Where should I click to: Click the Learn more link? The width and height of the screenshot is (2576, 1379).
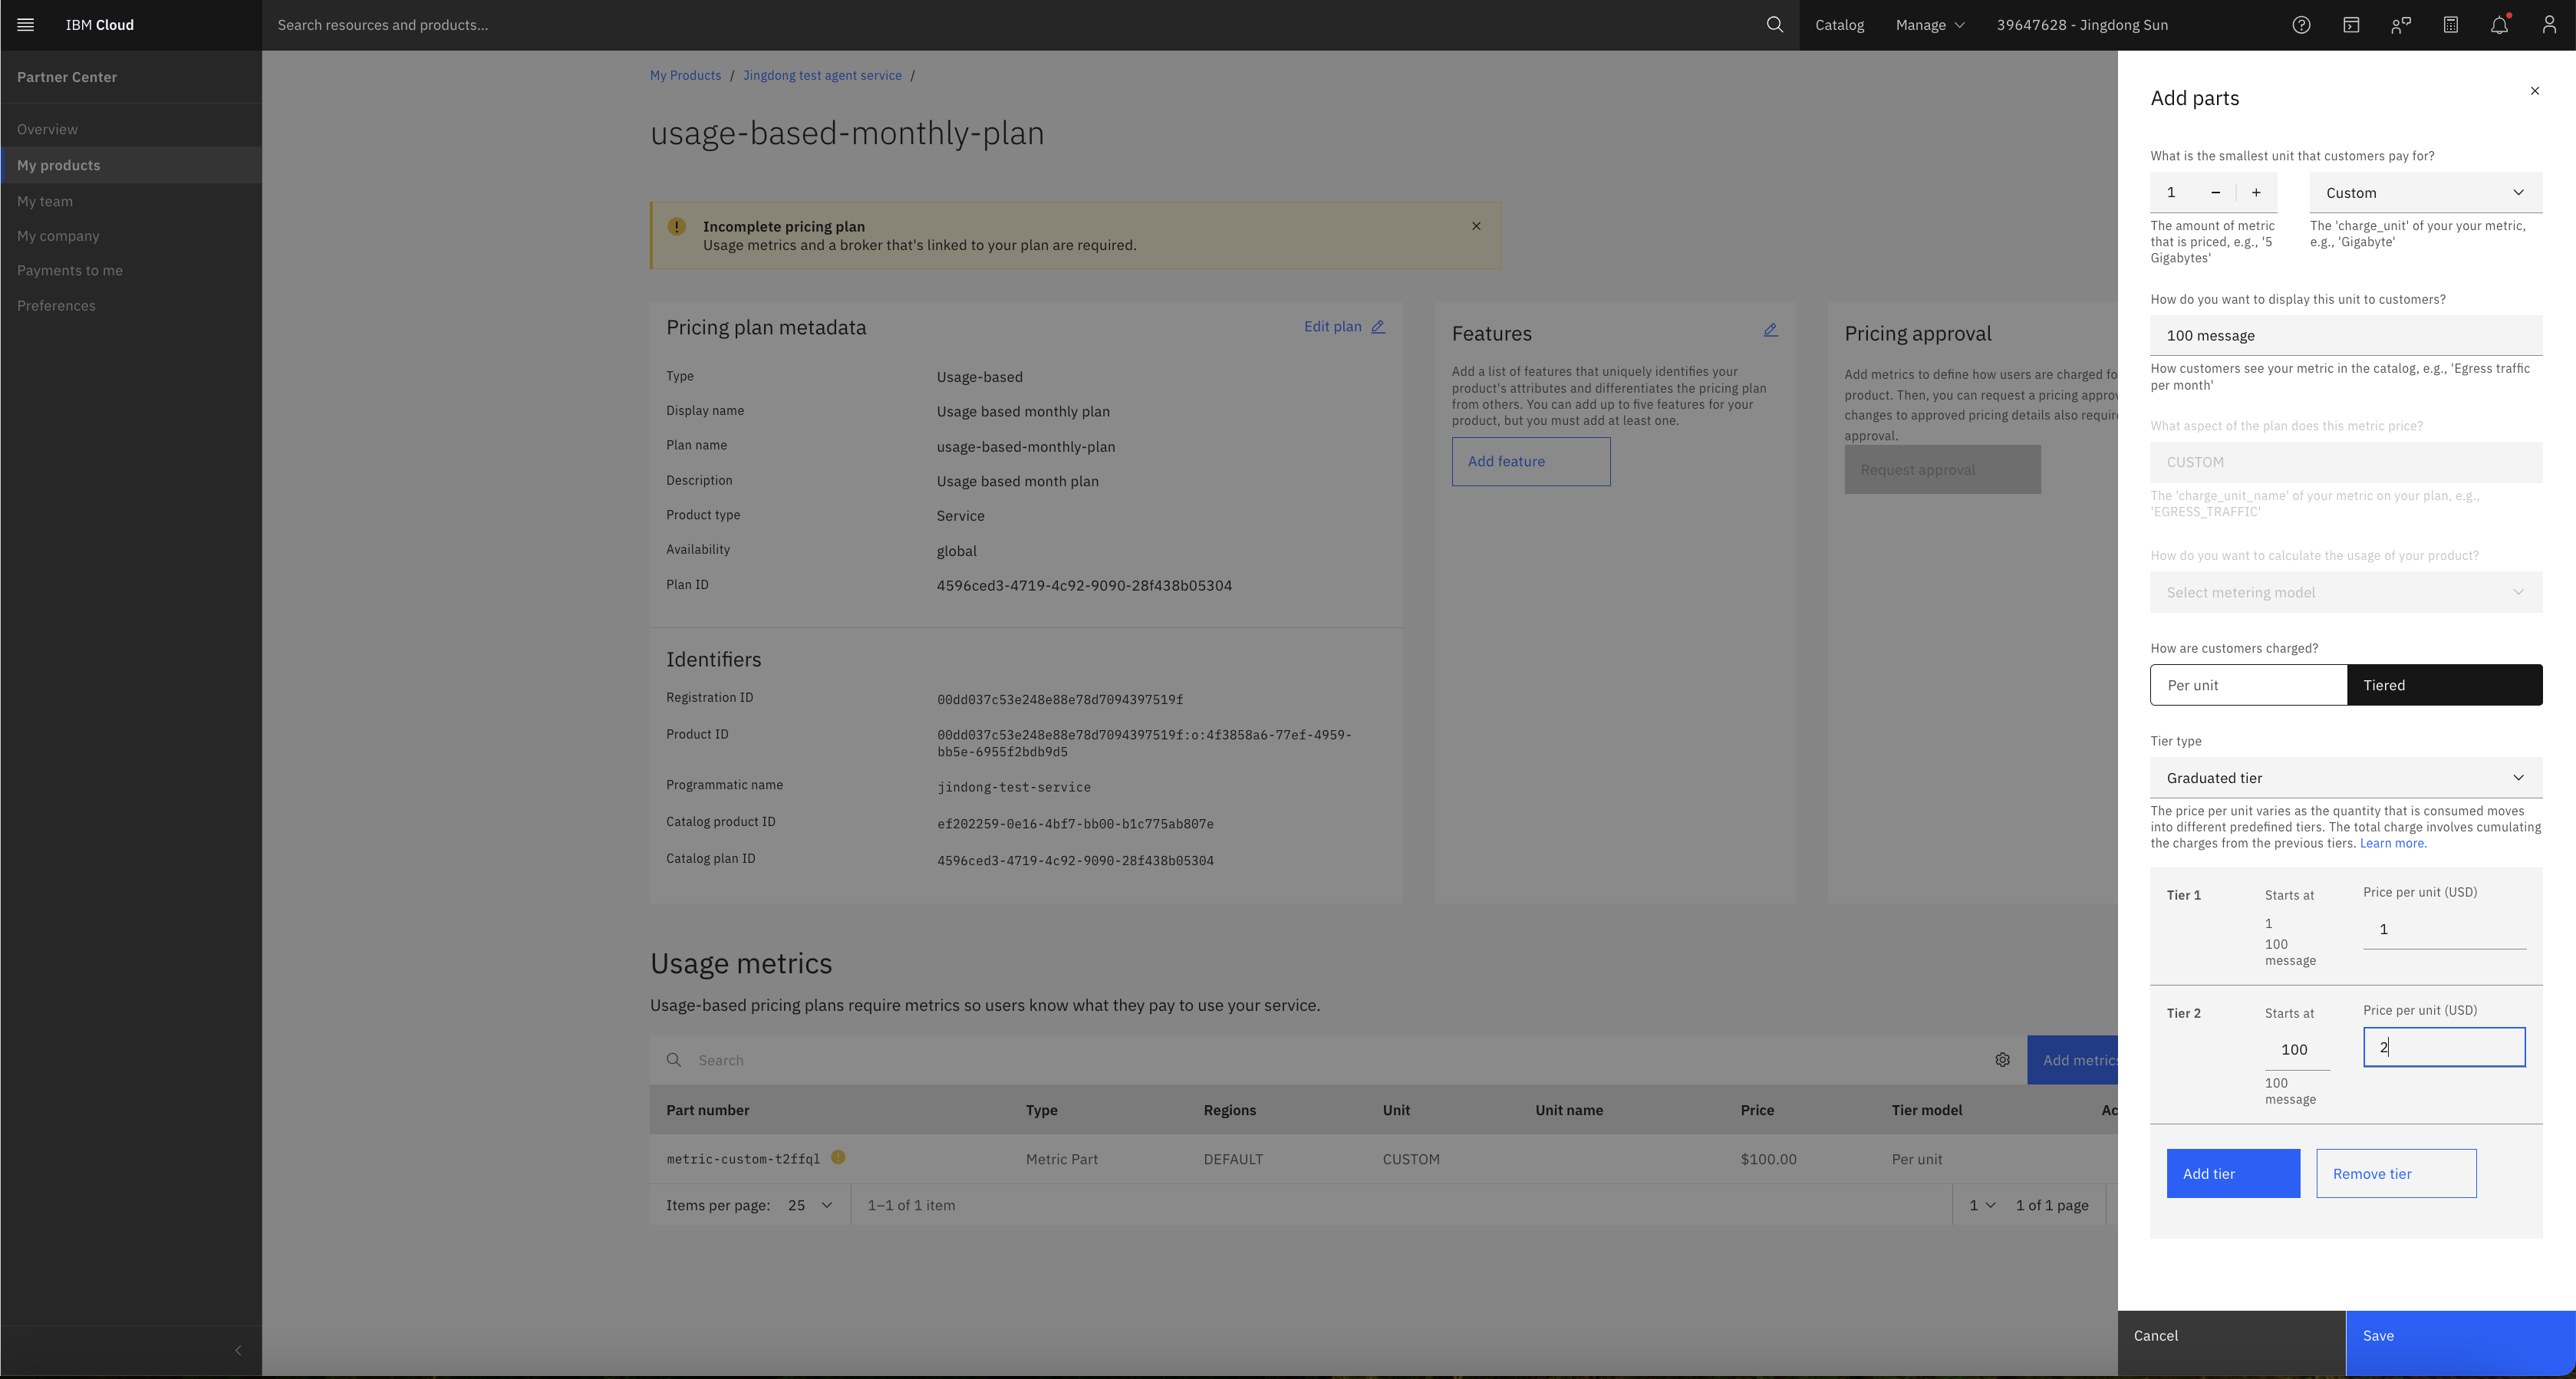pos(2392,843)
